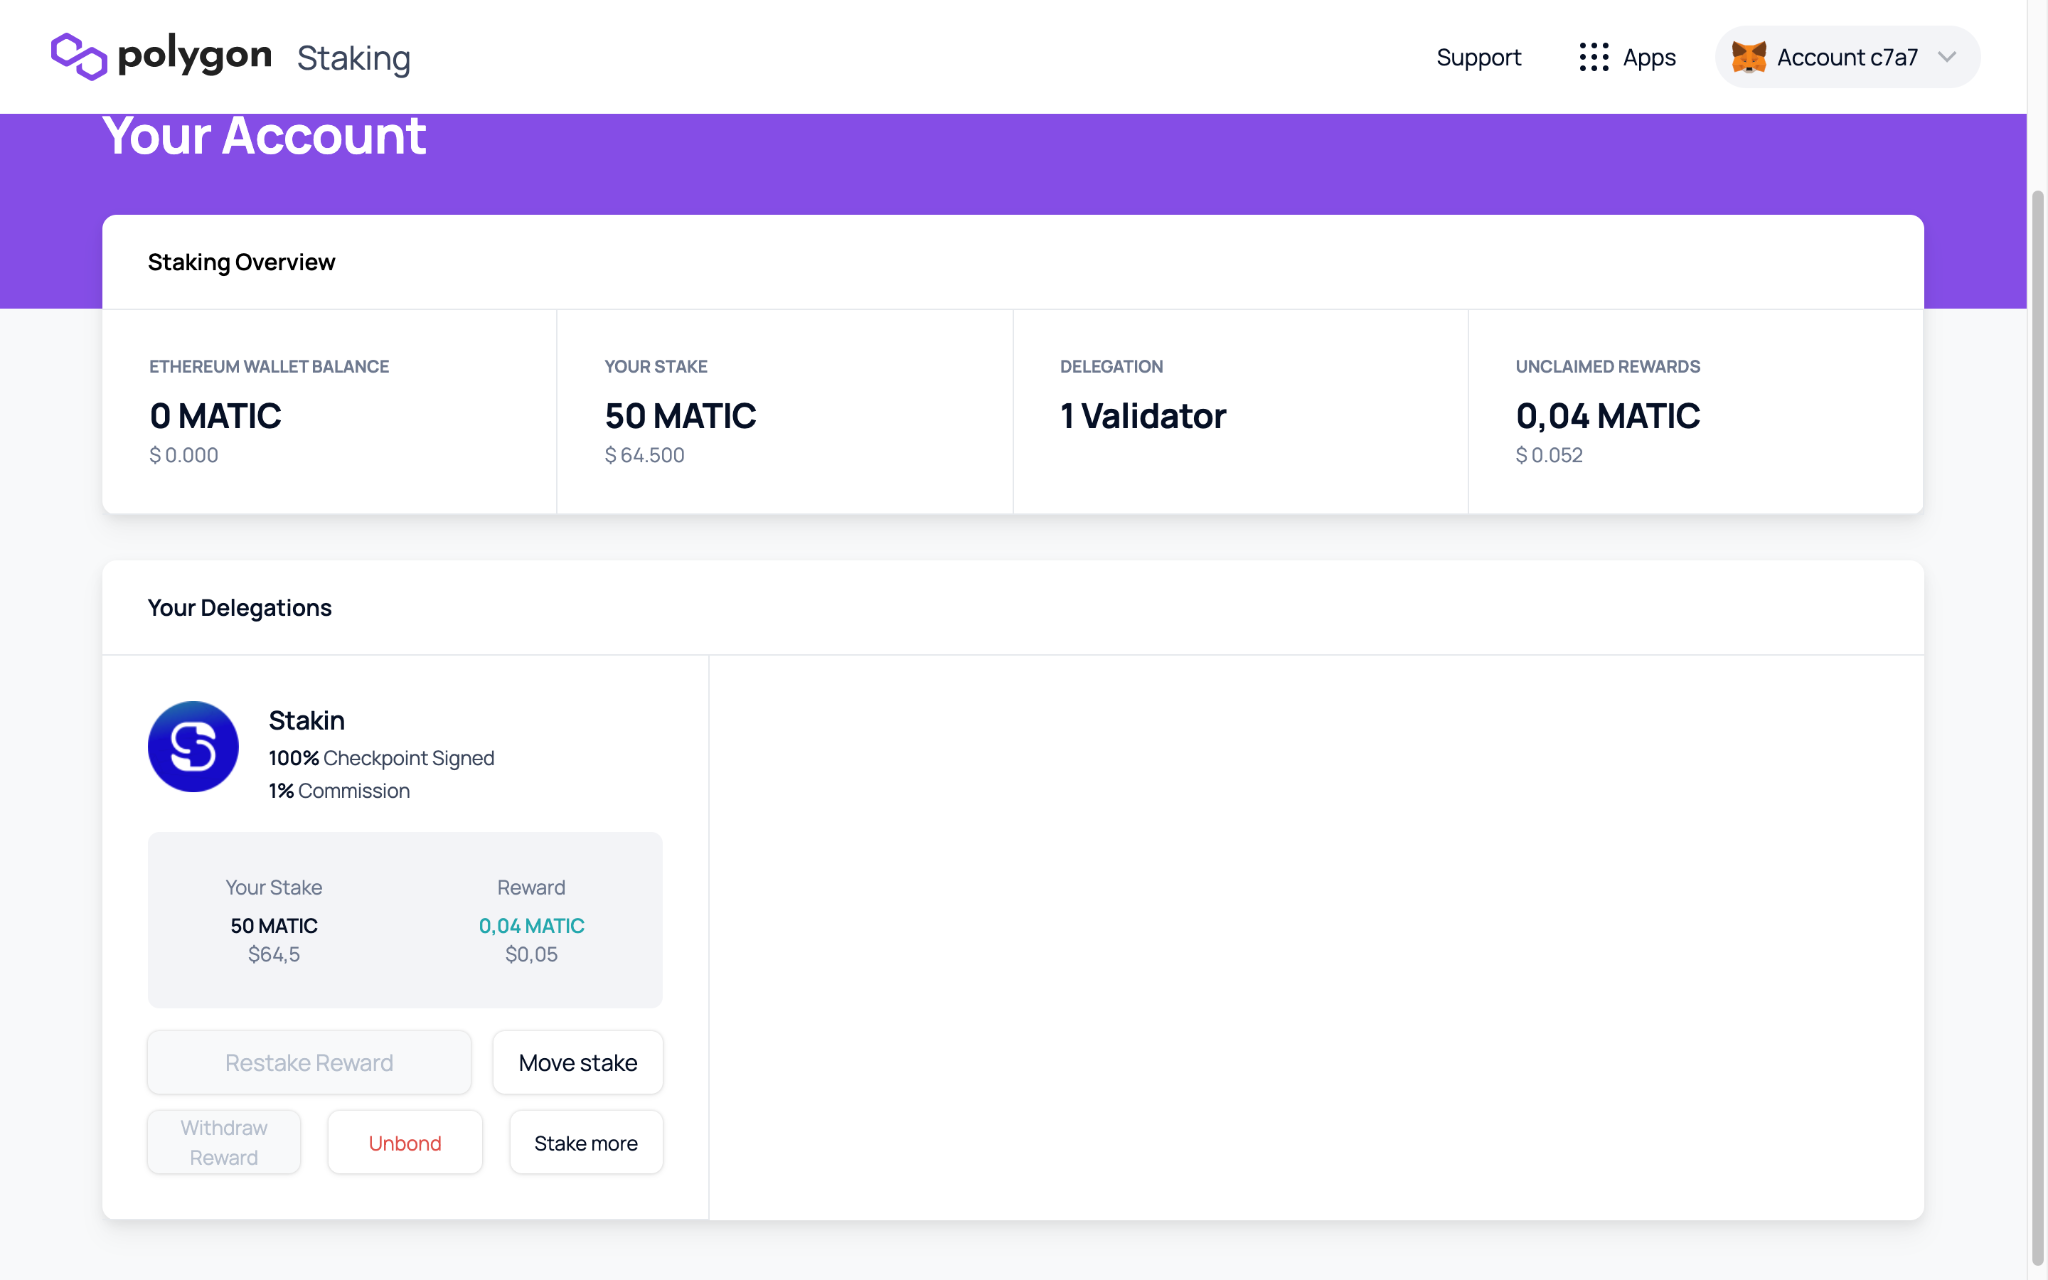Screen dimensions: 2048x1280
Task: Click the Stakin validator logo
Action: tap(193, 746)
